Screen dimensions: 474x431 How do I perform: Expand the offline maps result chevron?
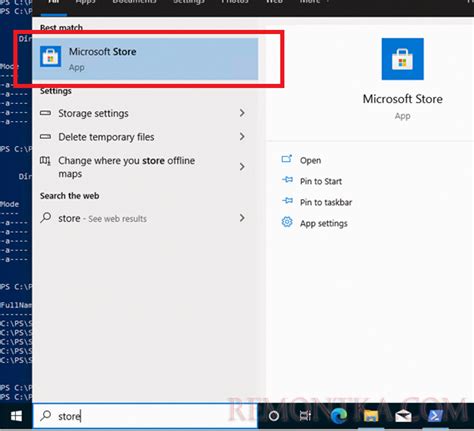pyautogui.click(x=242, y=167)
